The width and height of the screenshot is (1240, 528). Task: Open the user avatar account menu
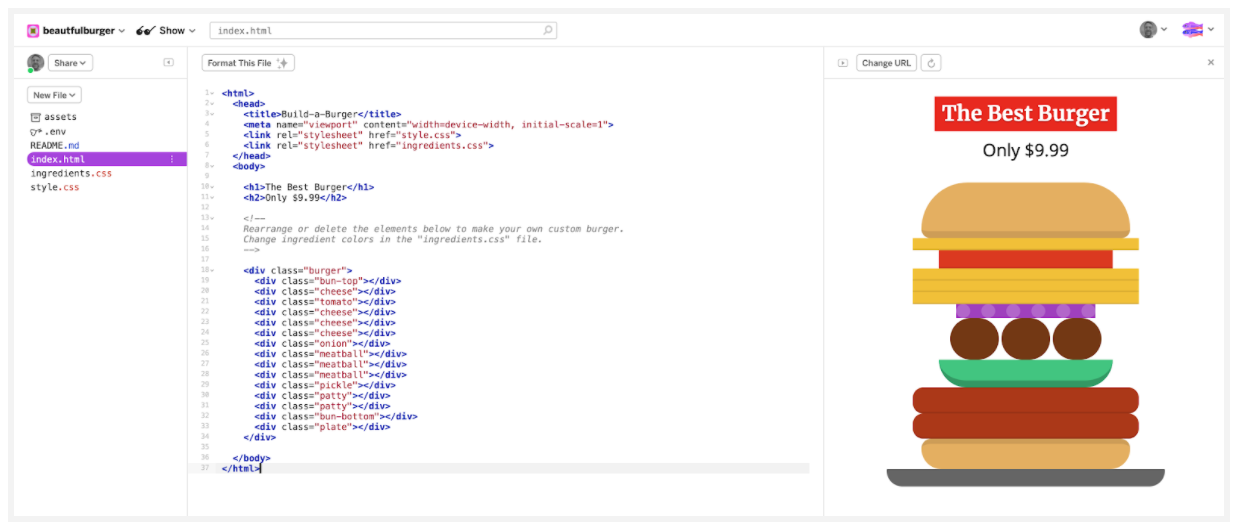pyautogui.click(x=1153, y=30)
